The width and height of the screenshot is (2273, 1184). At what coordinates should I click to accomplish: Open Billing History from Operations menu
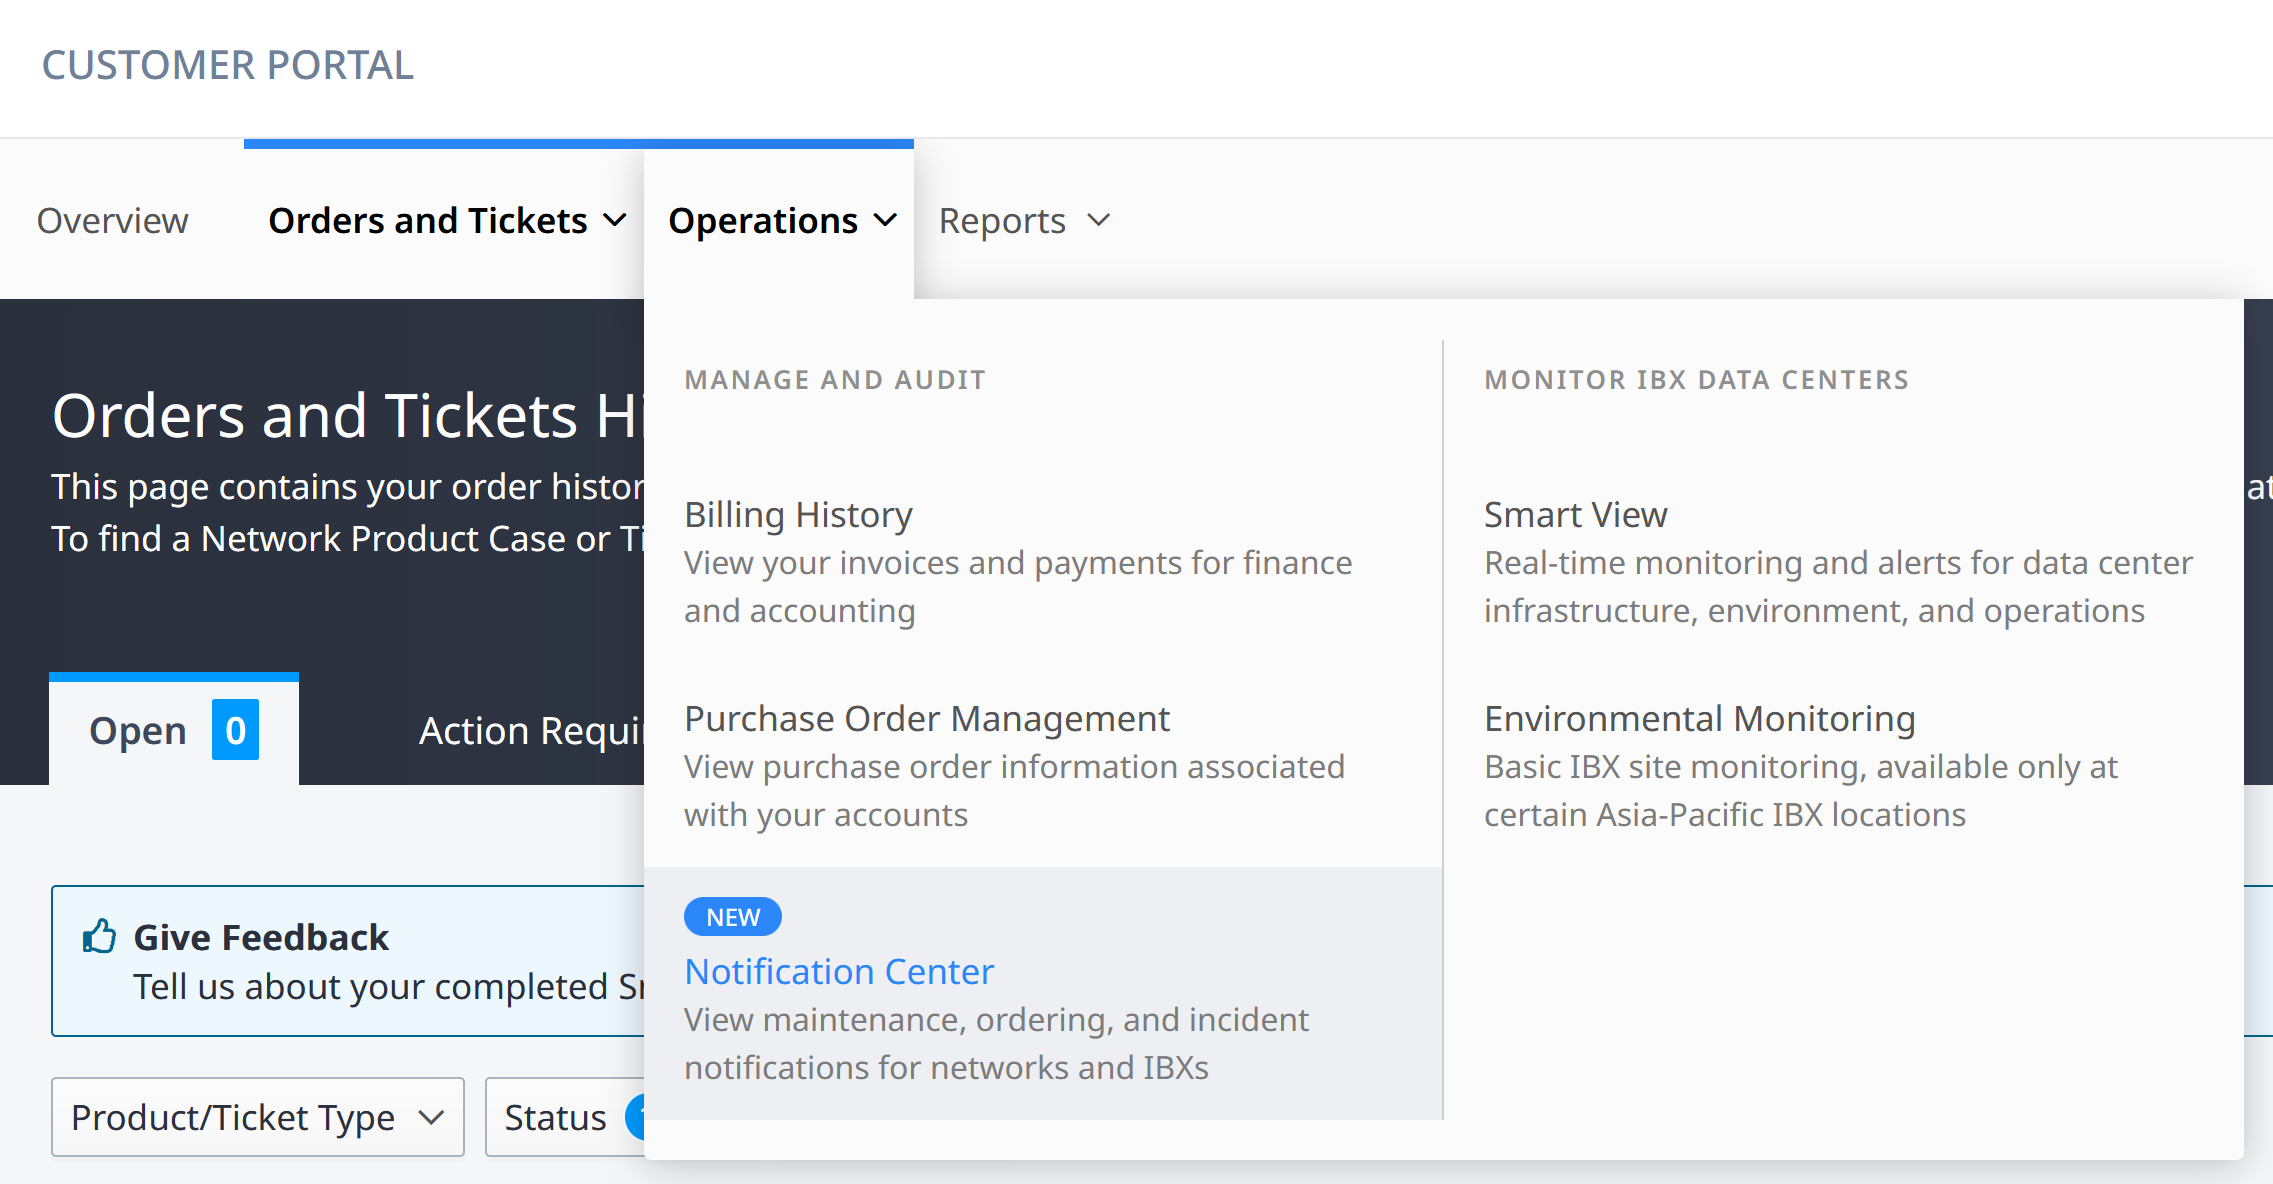[798, 515]
